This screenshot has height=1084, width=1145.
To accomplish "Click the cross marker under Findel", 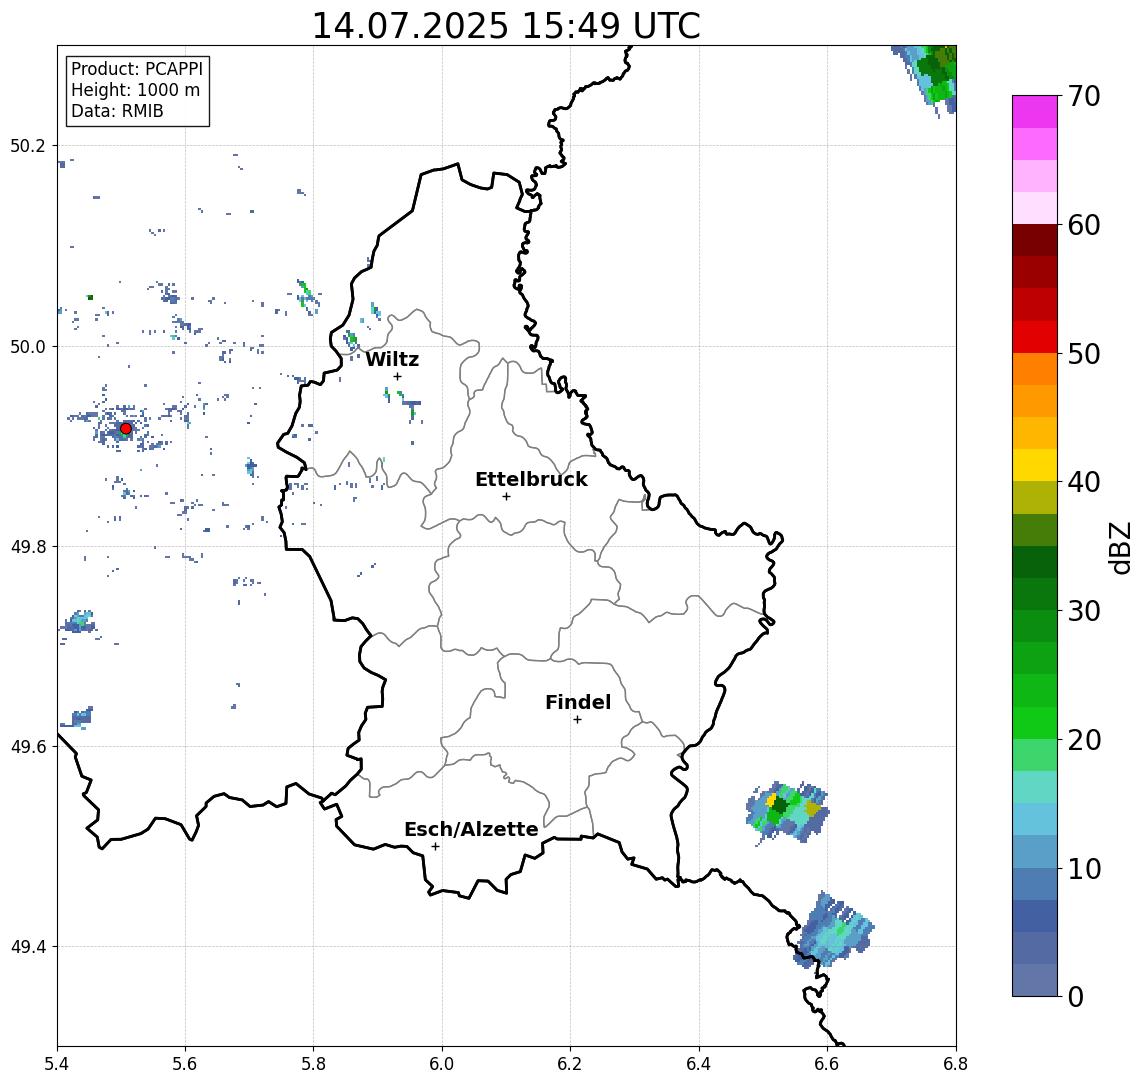I will (577, 720).
